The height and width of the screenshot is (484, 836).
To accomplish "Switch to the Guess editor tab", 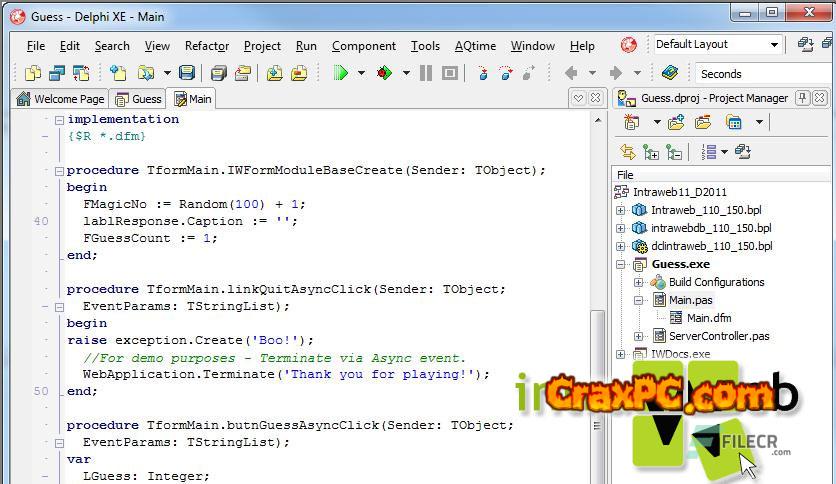I will pos(139,99).
